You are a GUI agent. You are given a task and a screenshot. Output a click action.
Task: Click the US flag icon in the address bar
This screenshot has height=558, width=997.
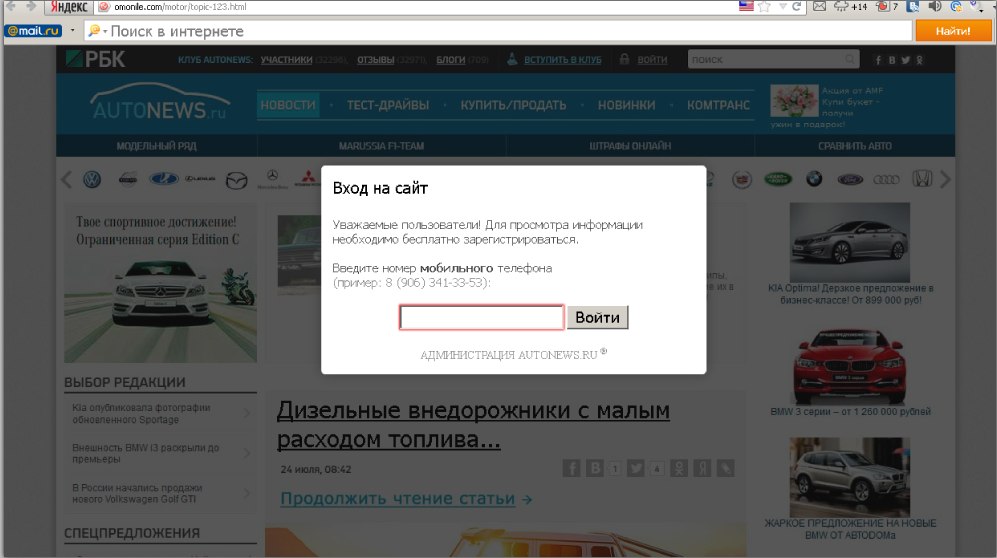746,6
